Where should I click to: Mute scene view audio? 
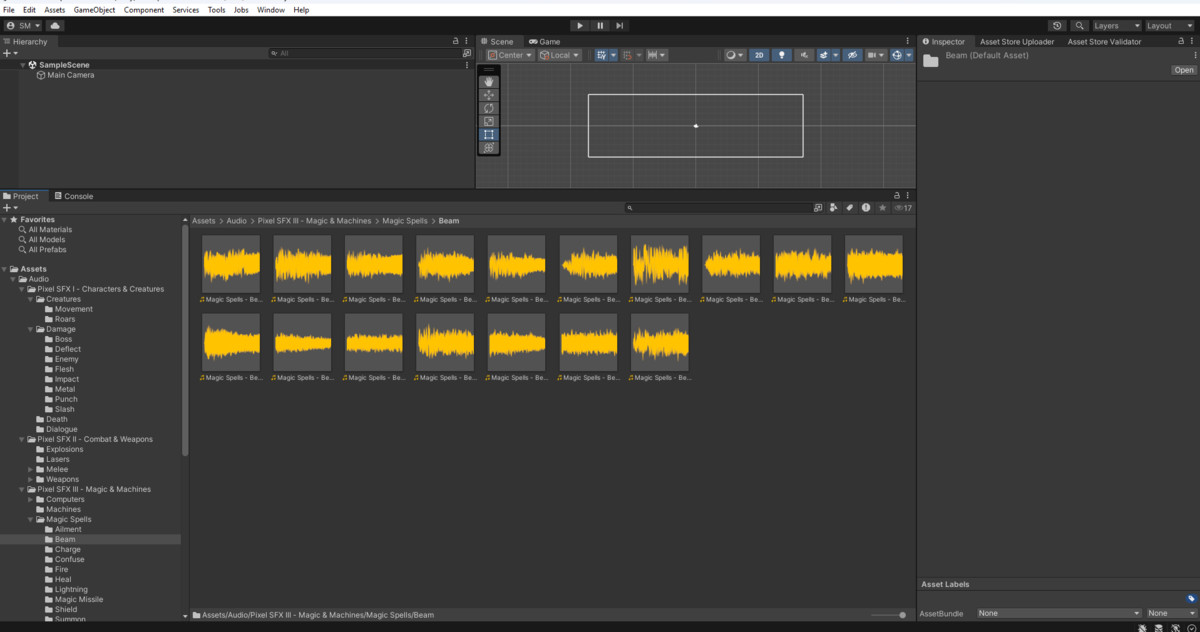[x=804, y=55]
